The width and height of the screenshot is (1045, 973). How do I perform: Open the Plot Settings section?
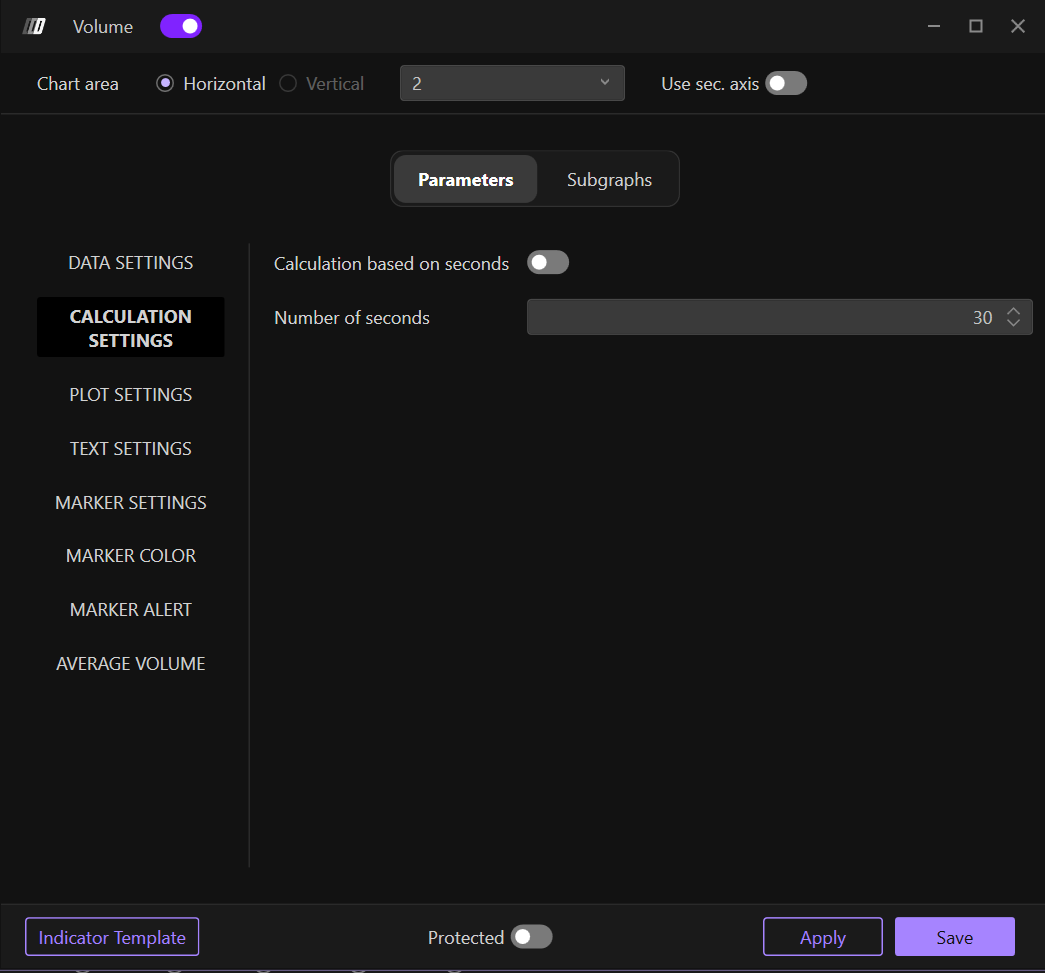(x=131, y=395)
